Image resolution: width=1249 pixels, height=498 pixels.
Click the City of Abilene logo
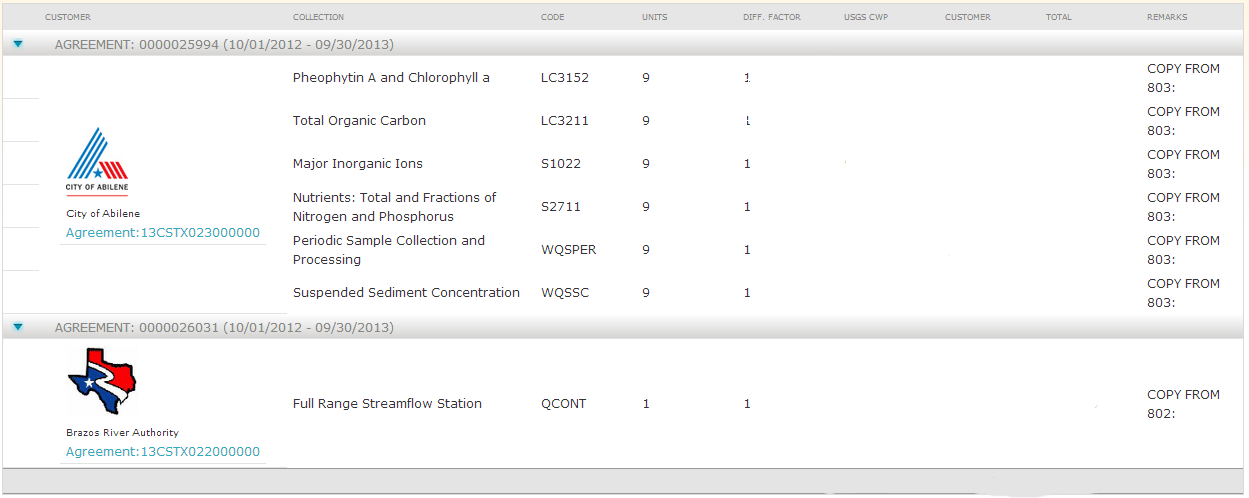point(97,160)
